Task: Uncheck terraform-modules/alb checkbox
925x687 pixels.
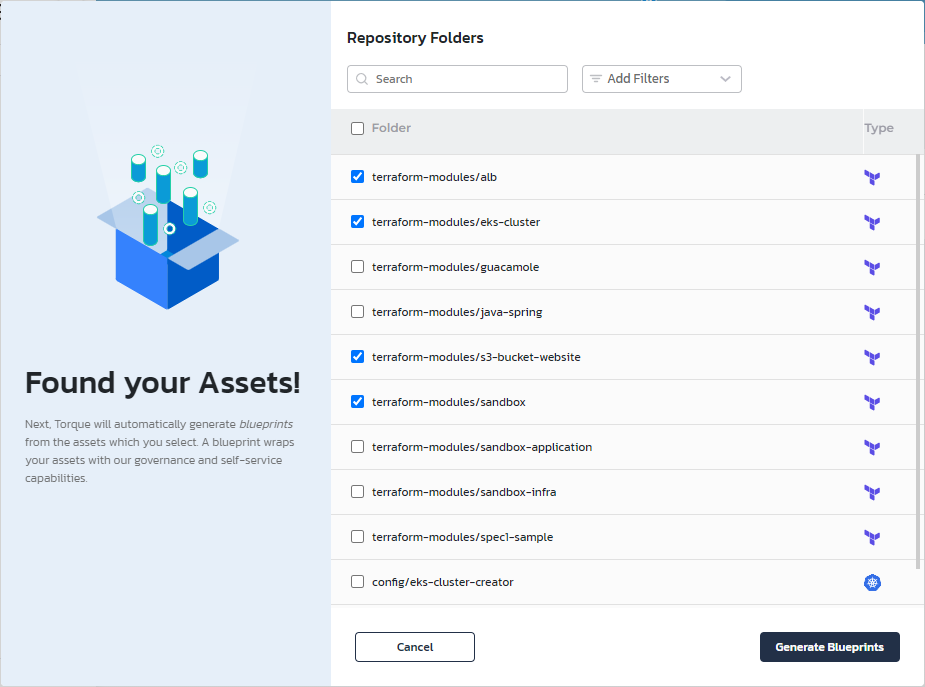Action: pos(358,177)
